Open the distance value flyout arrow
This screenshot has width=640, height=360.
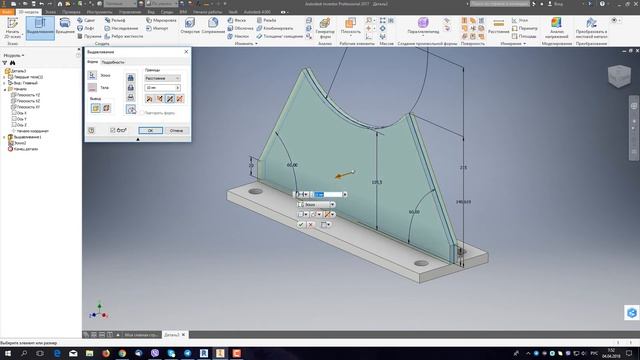click(178, 88)
